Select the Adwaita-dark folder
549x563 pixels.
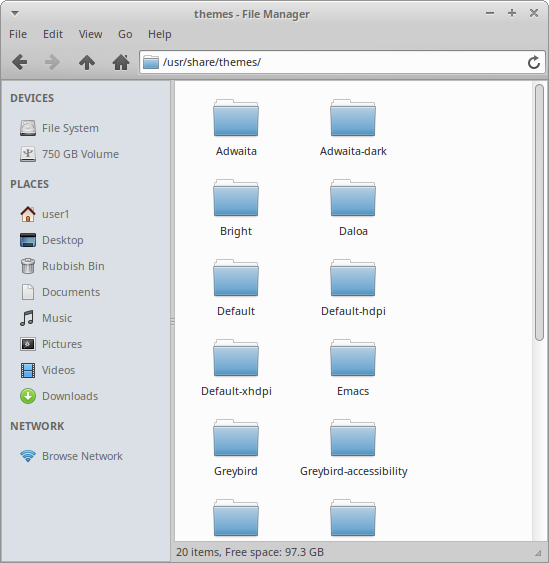353,128
